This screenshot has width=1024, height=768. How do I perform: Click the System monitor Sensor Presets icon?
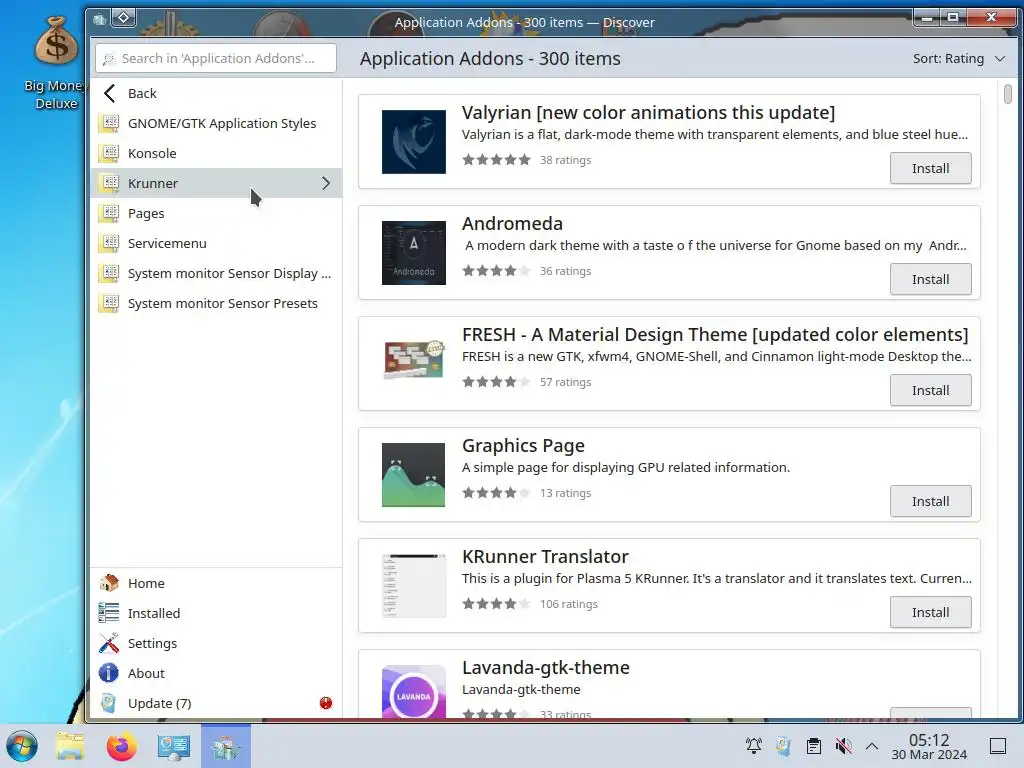coord(108,304)
